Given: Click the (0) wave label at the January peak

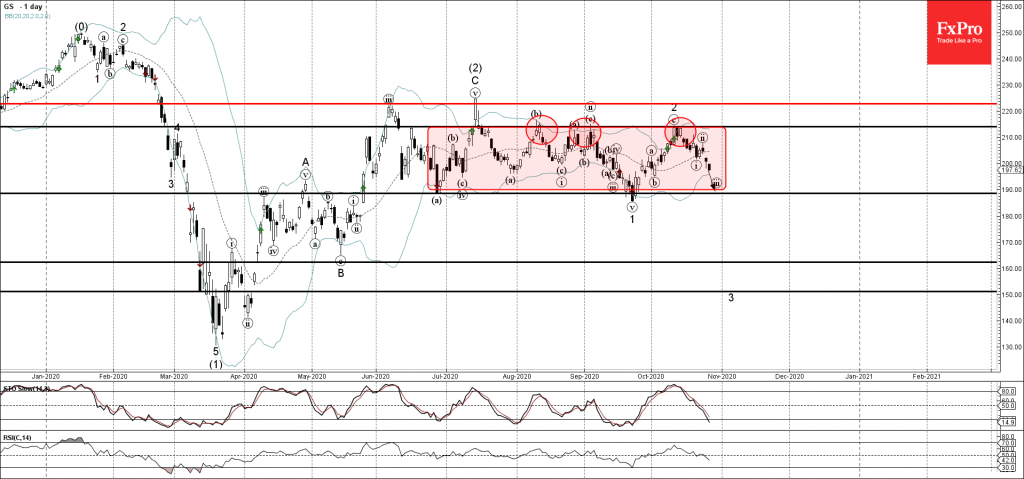Looking at the screenshot, I should 80,27.
